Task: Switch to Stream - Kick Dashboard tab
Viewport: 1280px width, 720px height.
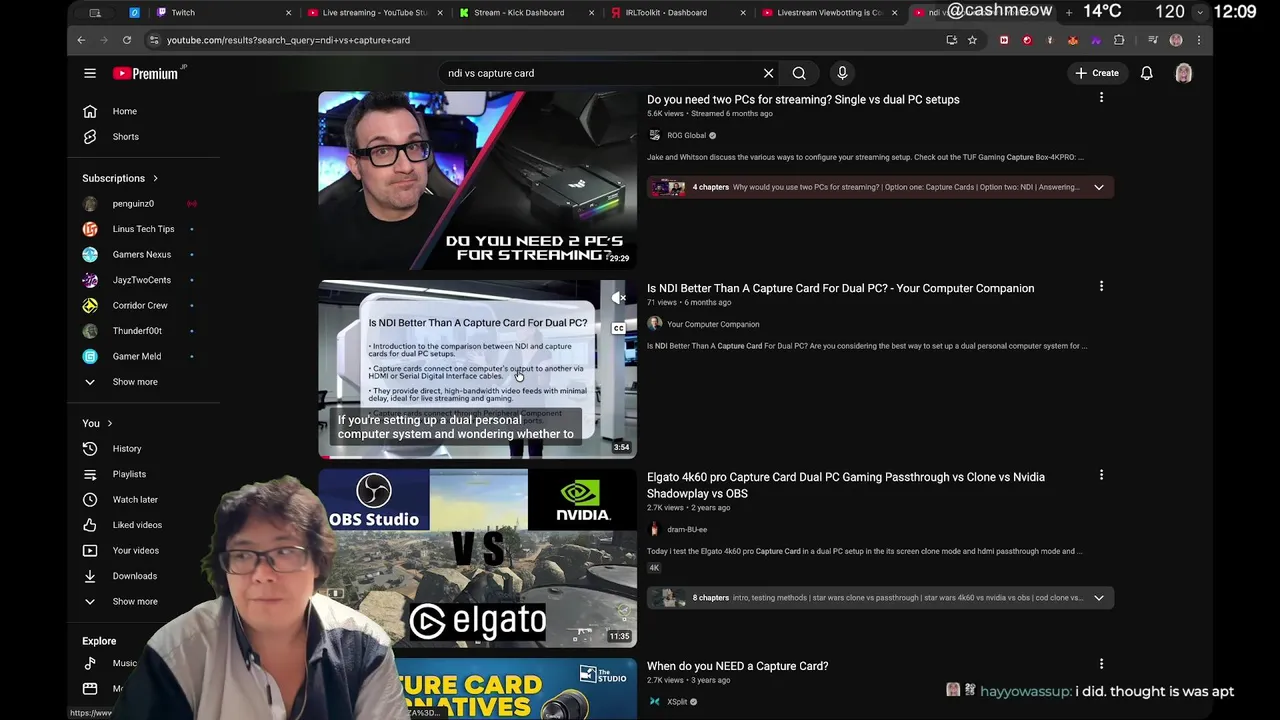Action: click(526, 12)
